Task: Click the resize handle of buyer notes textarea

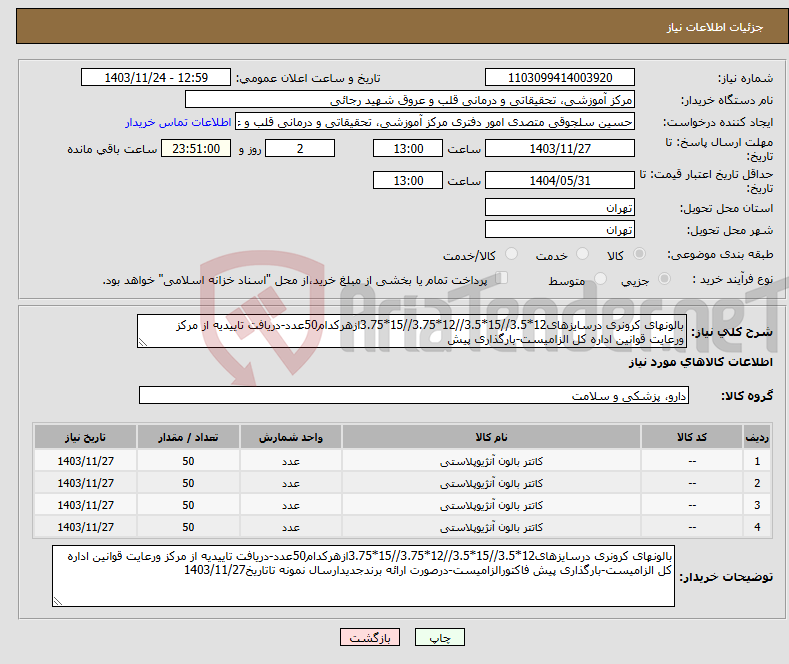Action: [x=58, y=601]
